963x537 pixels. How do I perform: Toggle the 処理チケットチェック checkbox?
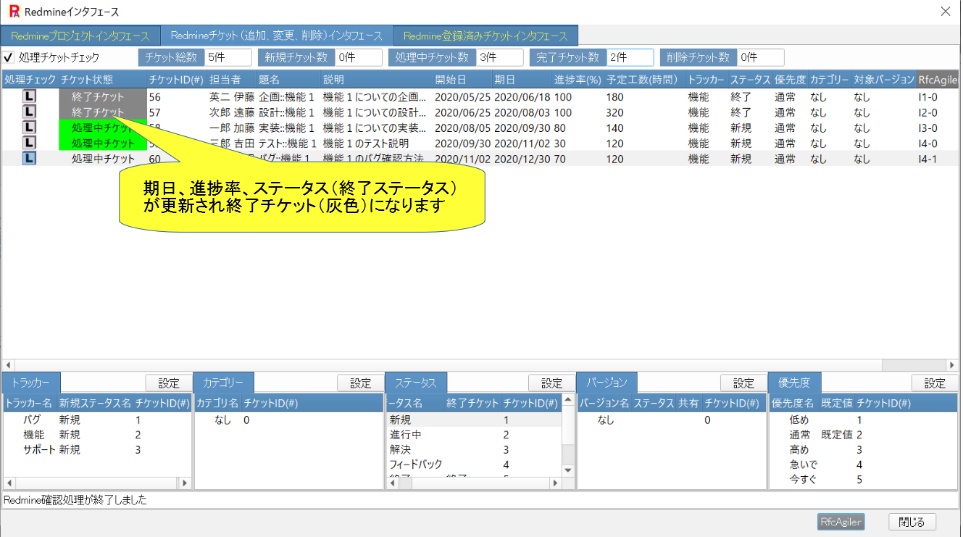tap(9, 58)
